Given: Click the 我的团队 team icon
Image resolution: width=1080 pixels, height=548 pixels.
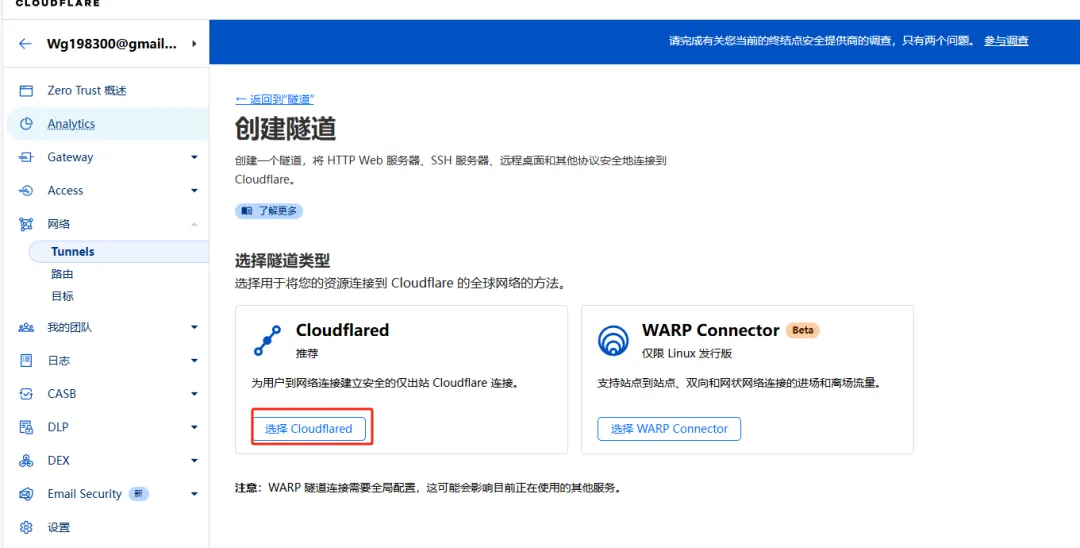Looking at the screenshot, I should click(x=26, y=328).
